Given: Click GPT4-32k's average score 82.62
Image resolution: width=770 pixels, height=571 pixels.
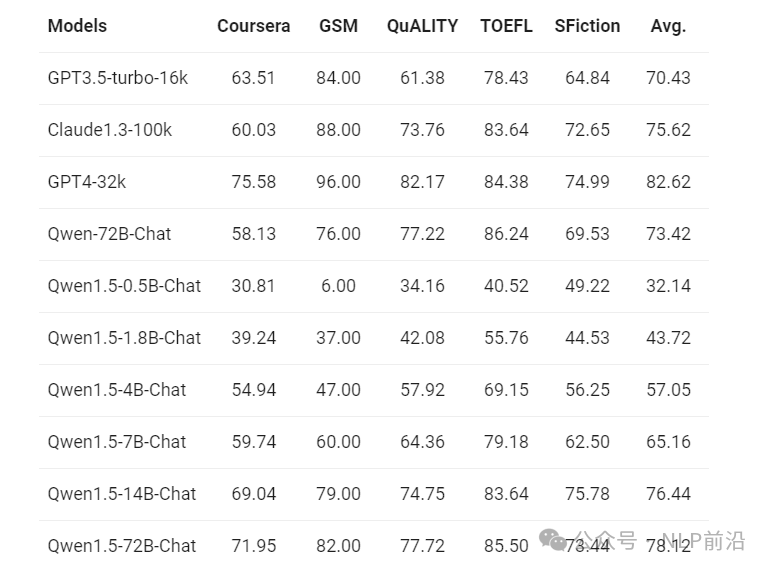Looking at the screenshot, I should [668, 182].
